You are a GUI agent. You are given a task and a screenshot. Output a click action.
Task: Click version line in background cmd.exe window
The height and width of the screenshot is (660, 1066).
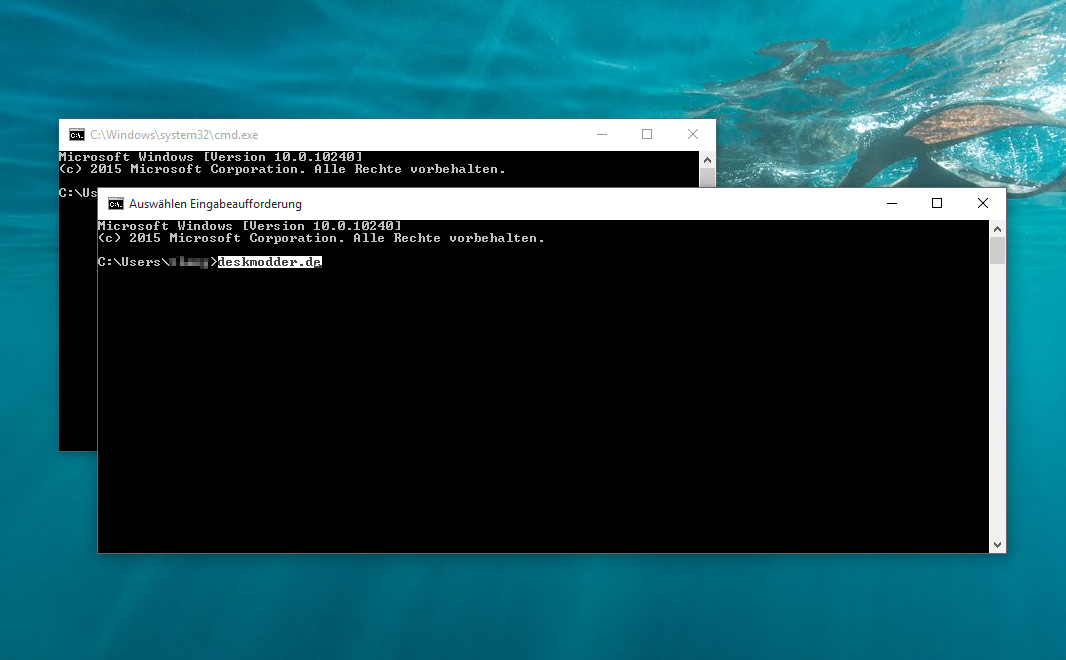coord(211,157)
